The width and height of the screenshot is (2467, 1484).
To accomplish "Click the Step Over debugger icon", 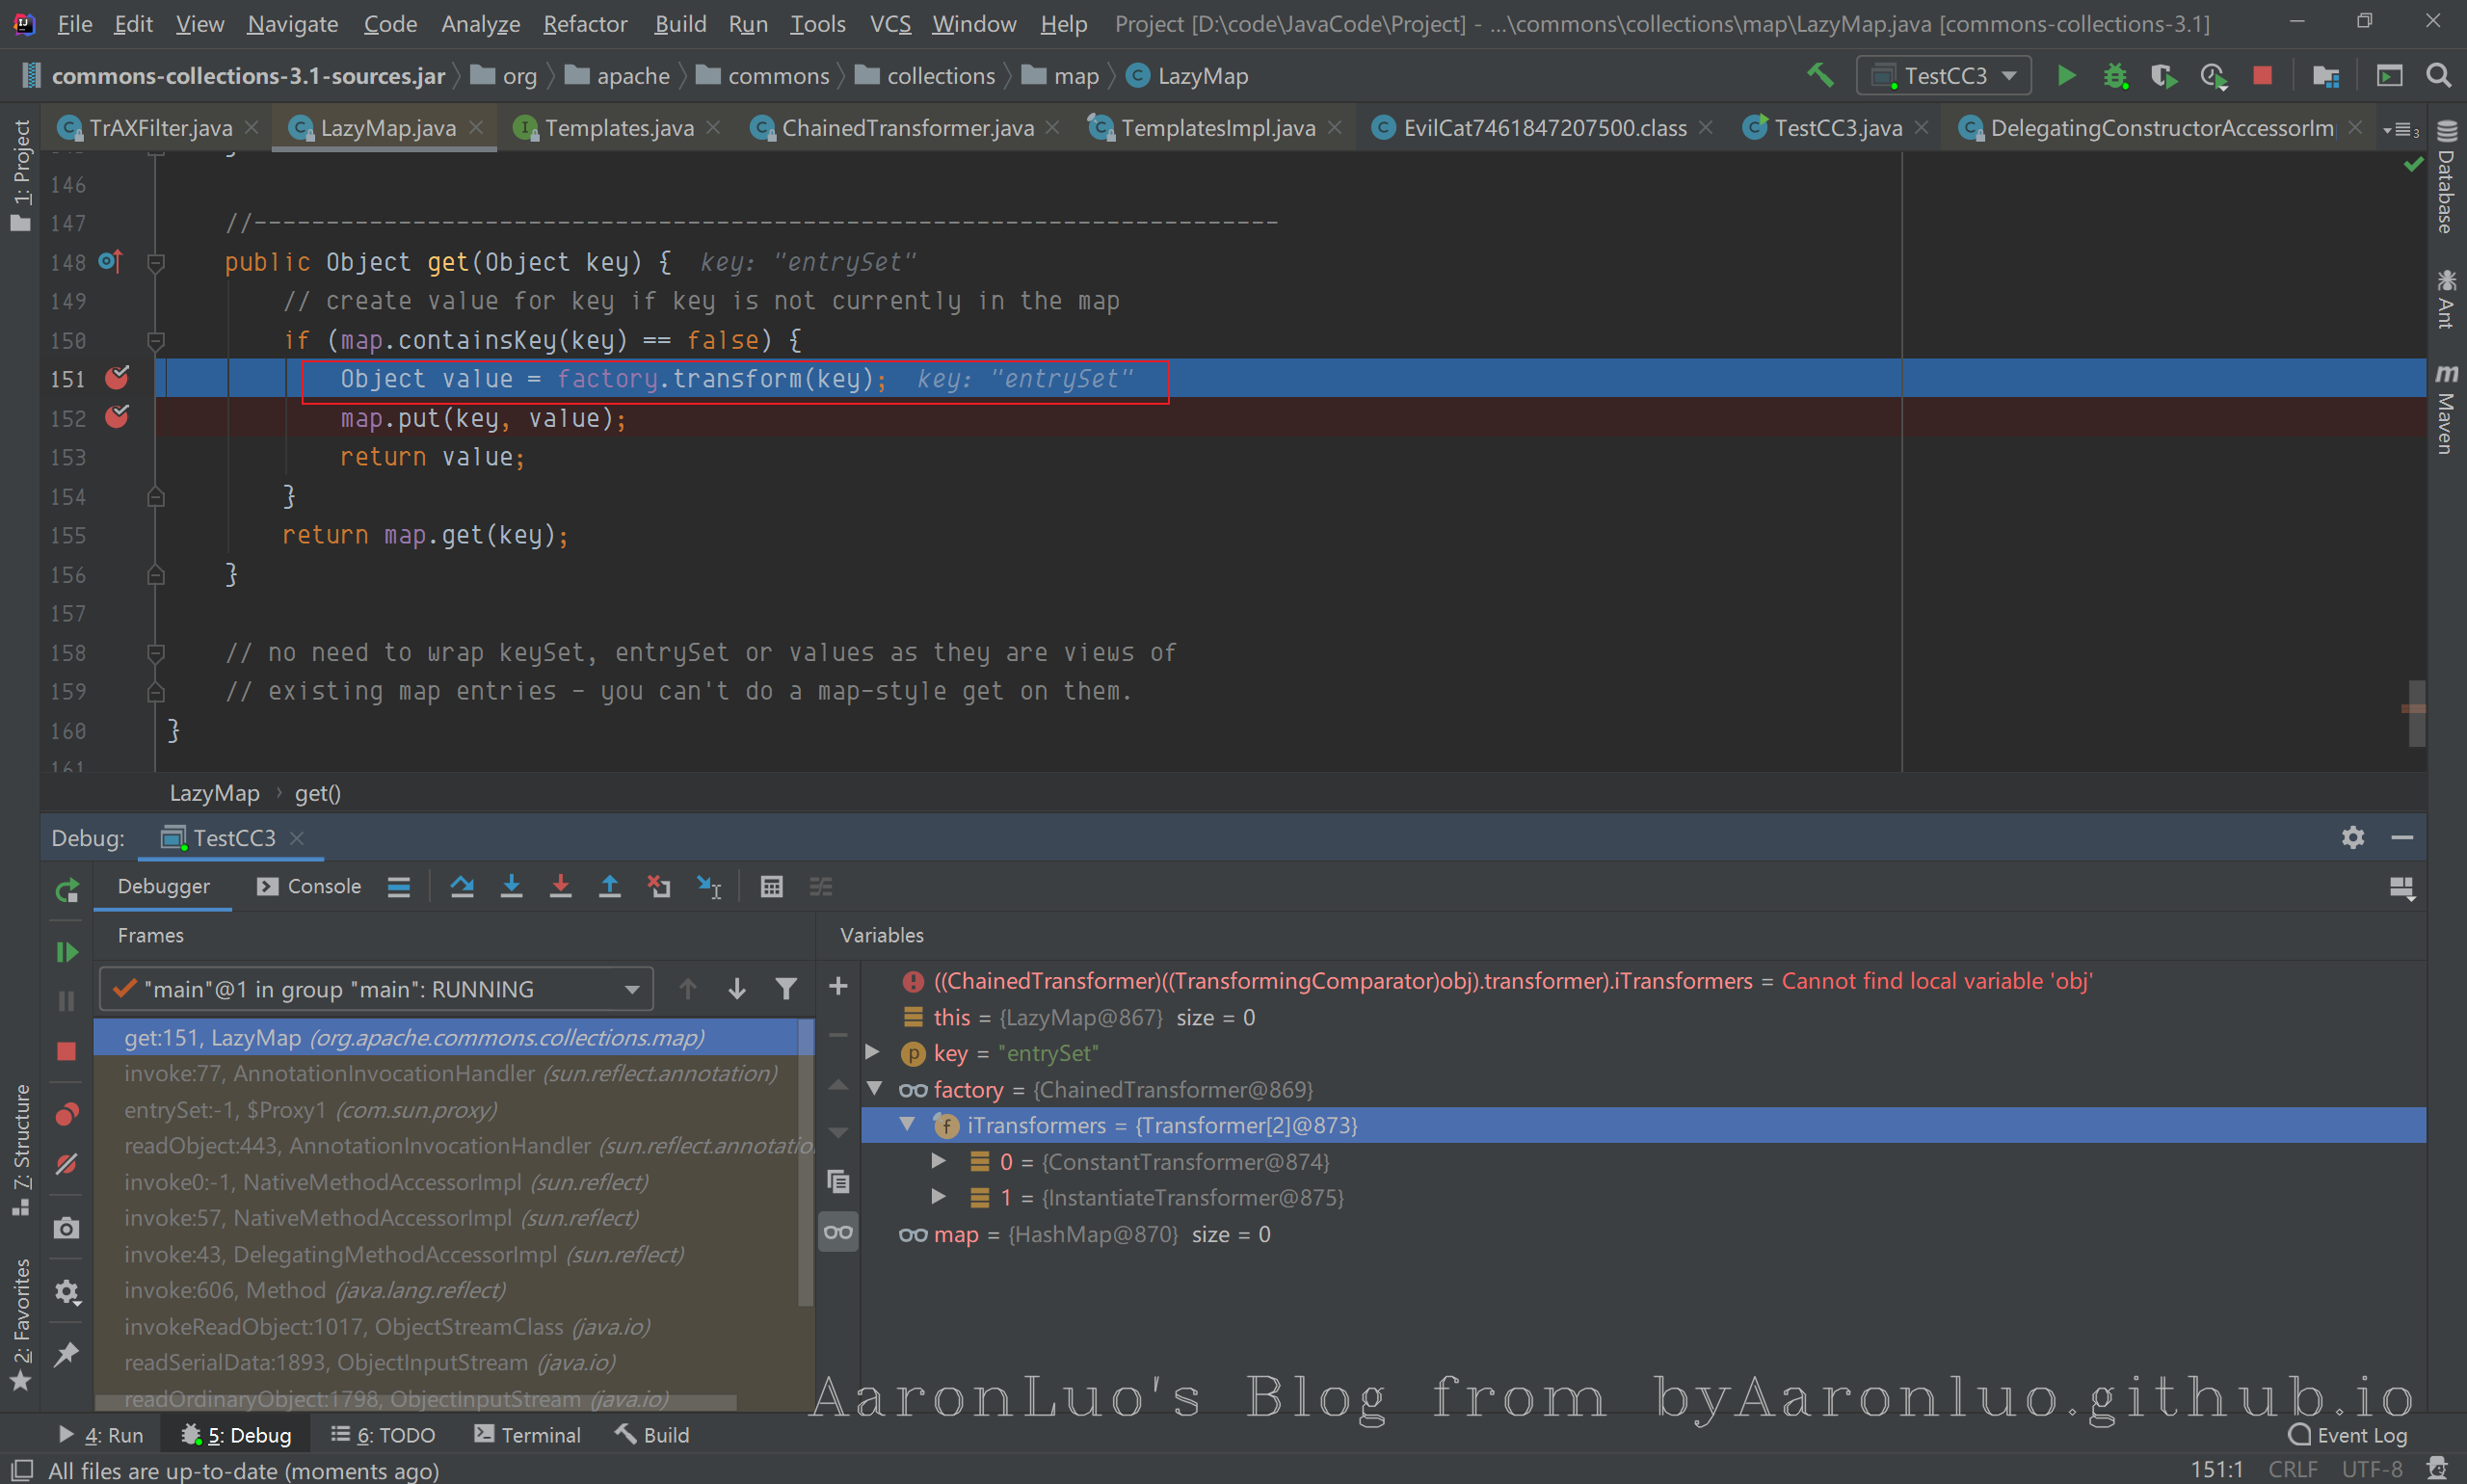I will point(462,887).
